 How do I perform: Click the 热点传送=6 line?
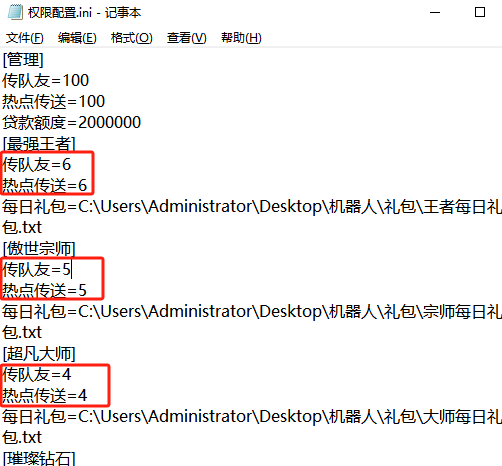tap(45, 185)
